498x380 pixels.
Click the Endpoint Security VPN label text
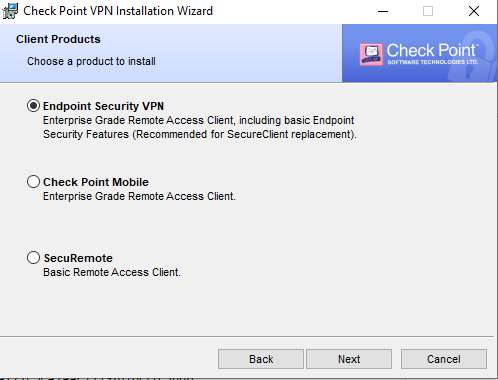pyautogui.click(x=103, y=106)
